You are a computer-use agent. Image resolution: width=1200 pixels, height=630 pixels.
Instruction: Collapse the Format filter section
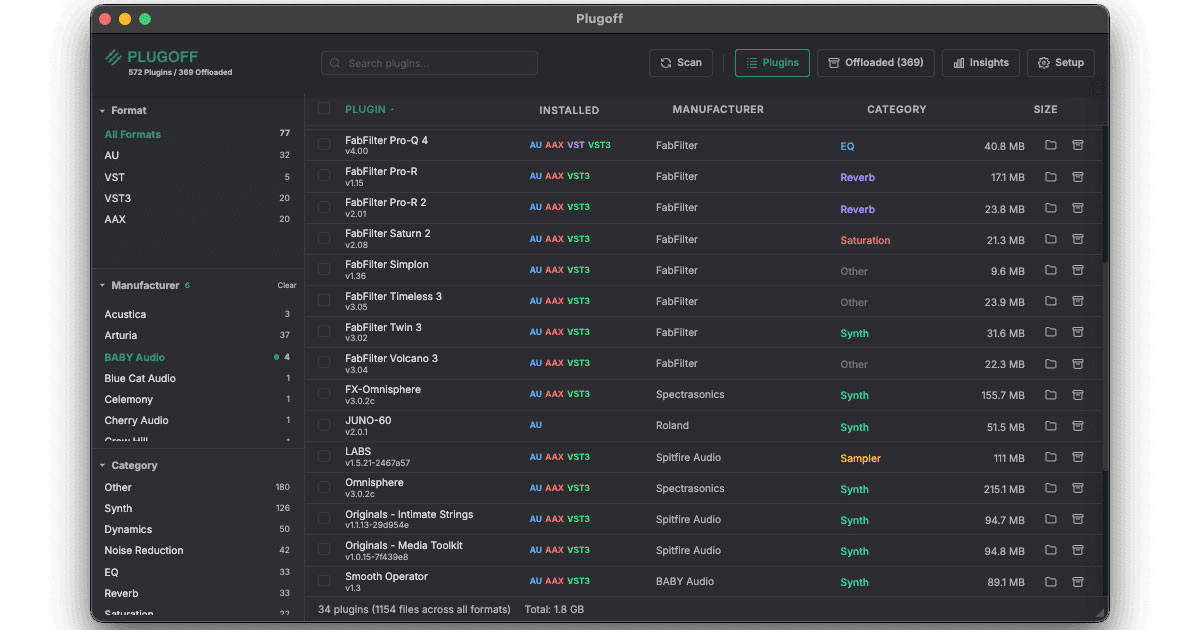coord(102,111)
